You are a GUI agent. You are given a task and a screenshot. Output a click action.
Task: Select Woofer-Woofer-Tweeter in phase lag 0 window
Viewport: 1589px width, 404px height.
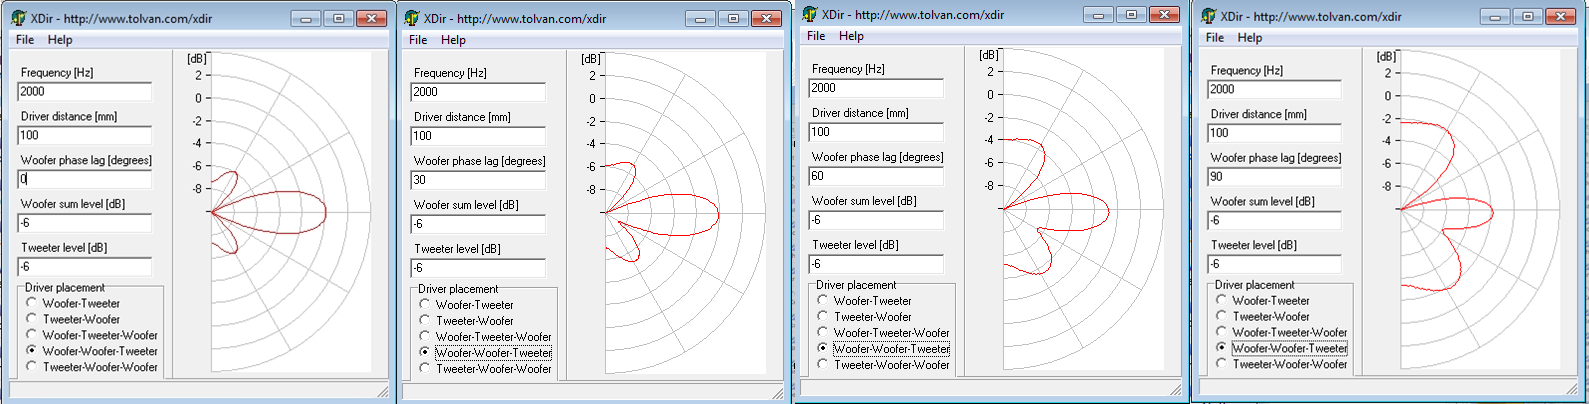(92, 351)
